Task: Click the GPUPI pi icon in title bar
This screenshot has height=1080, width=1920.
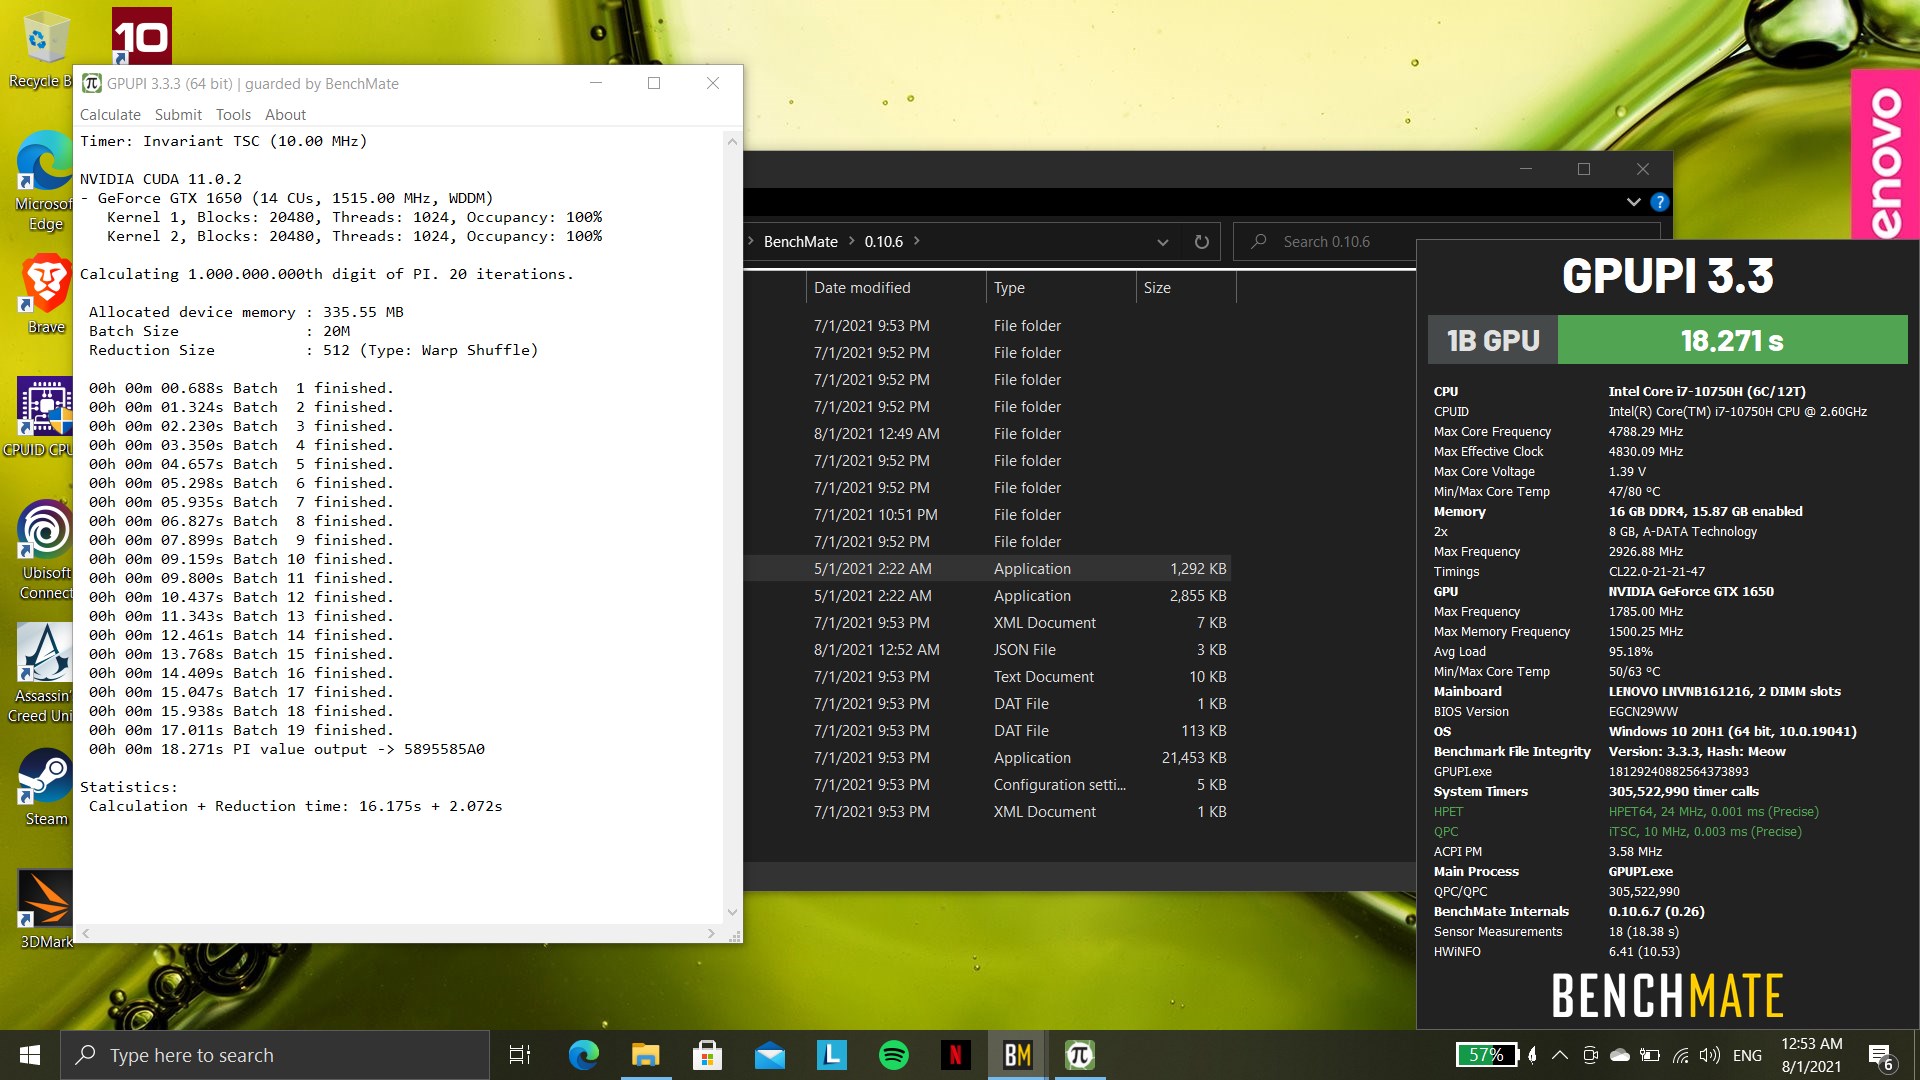Action: 92,84
